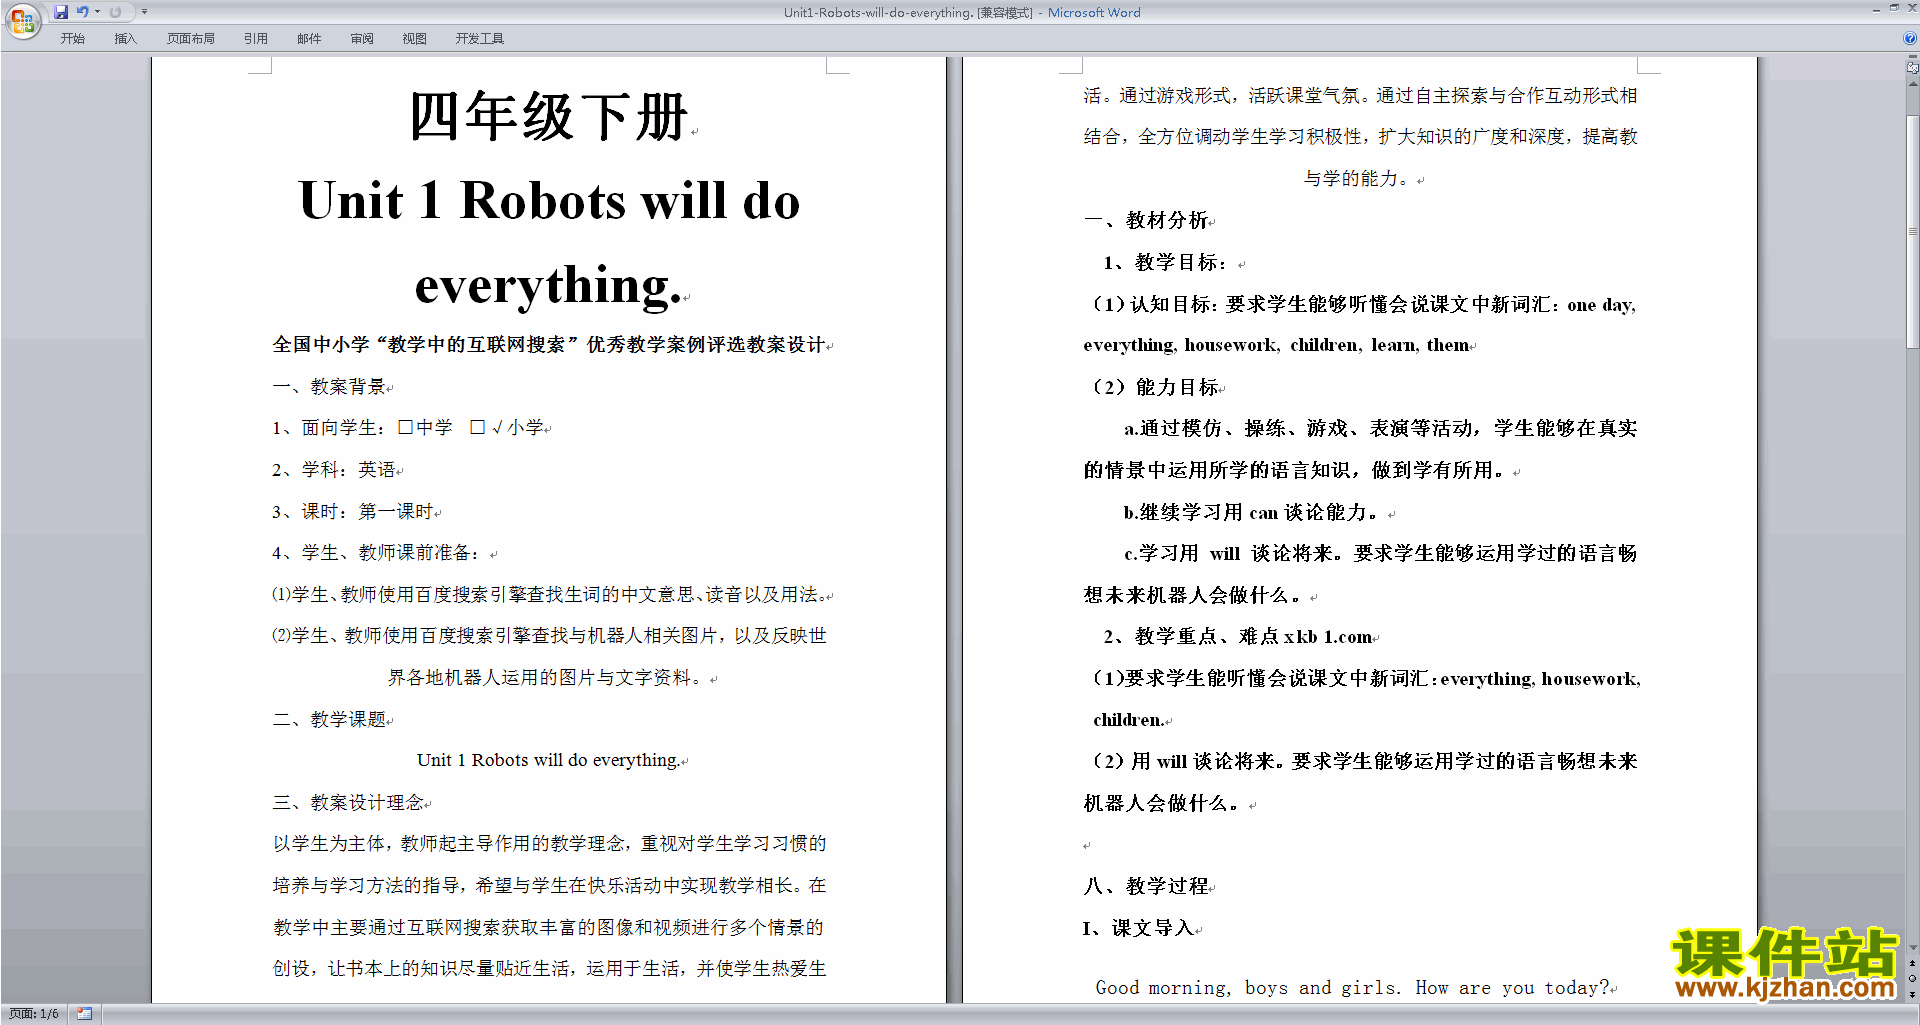Click the line 机器人会做什么。
The width and height of the screenshot is (1920, 1025).
pos(1163,803)
